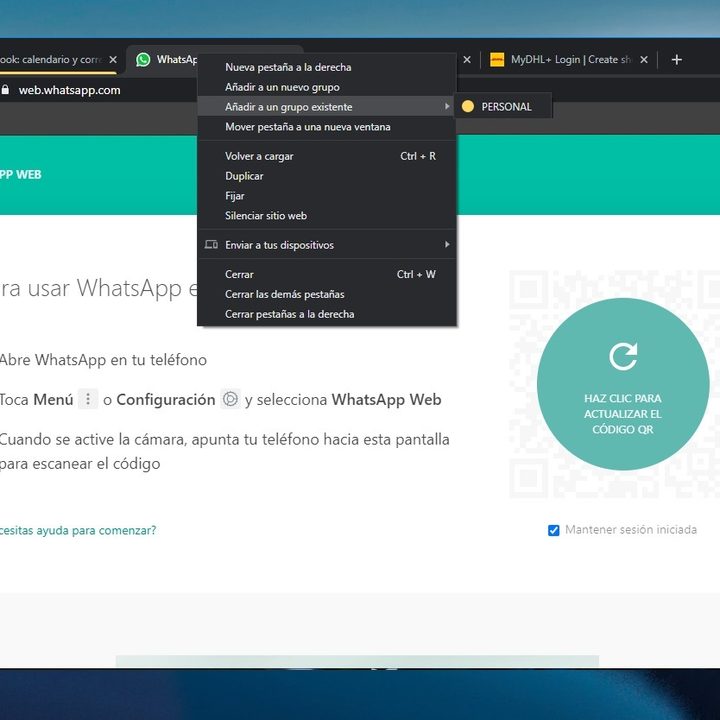Choose Cerrar in the context menu
Image resolution: width=720 pixels, height=720 pixels.
tap(326, 274)
